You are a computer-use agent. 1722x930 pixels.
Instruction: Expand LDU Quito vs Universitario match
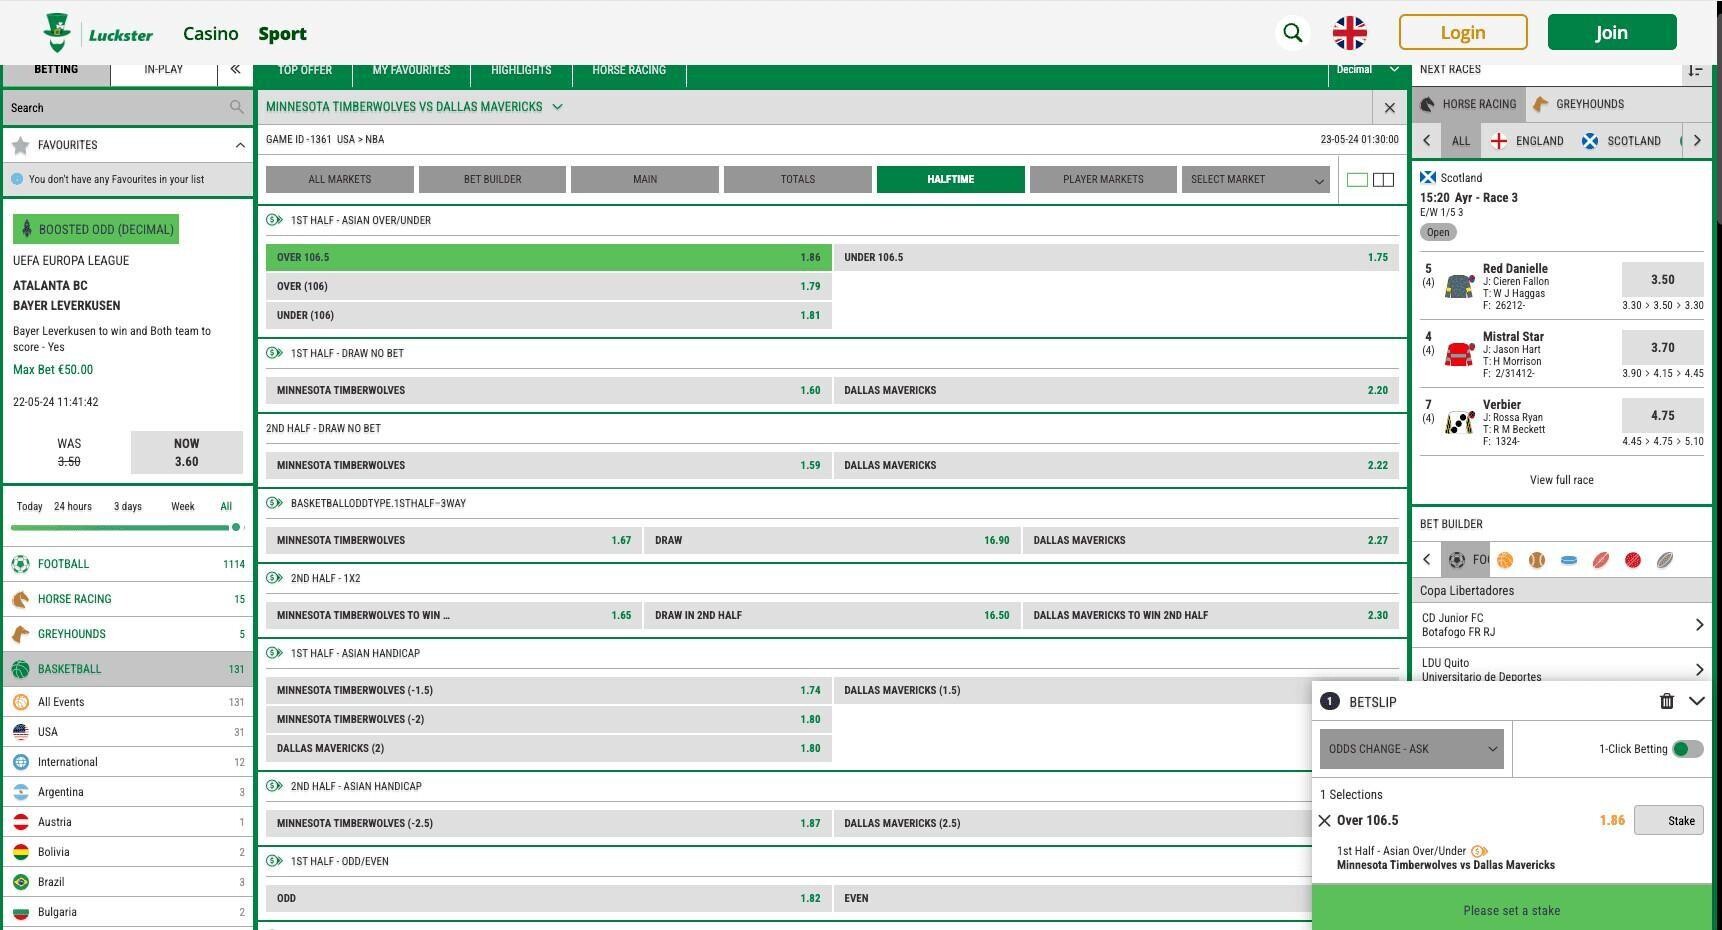[x=1562, y=668]
